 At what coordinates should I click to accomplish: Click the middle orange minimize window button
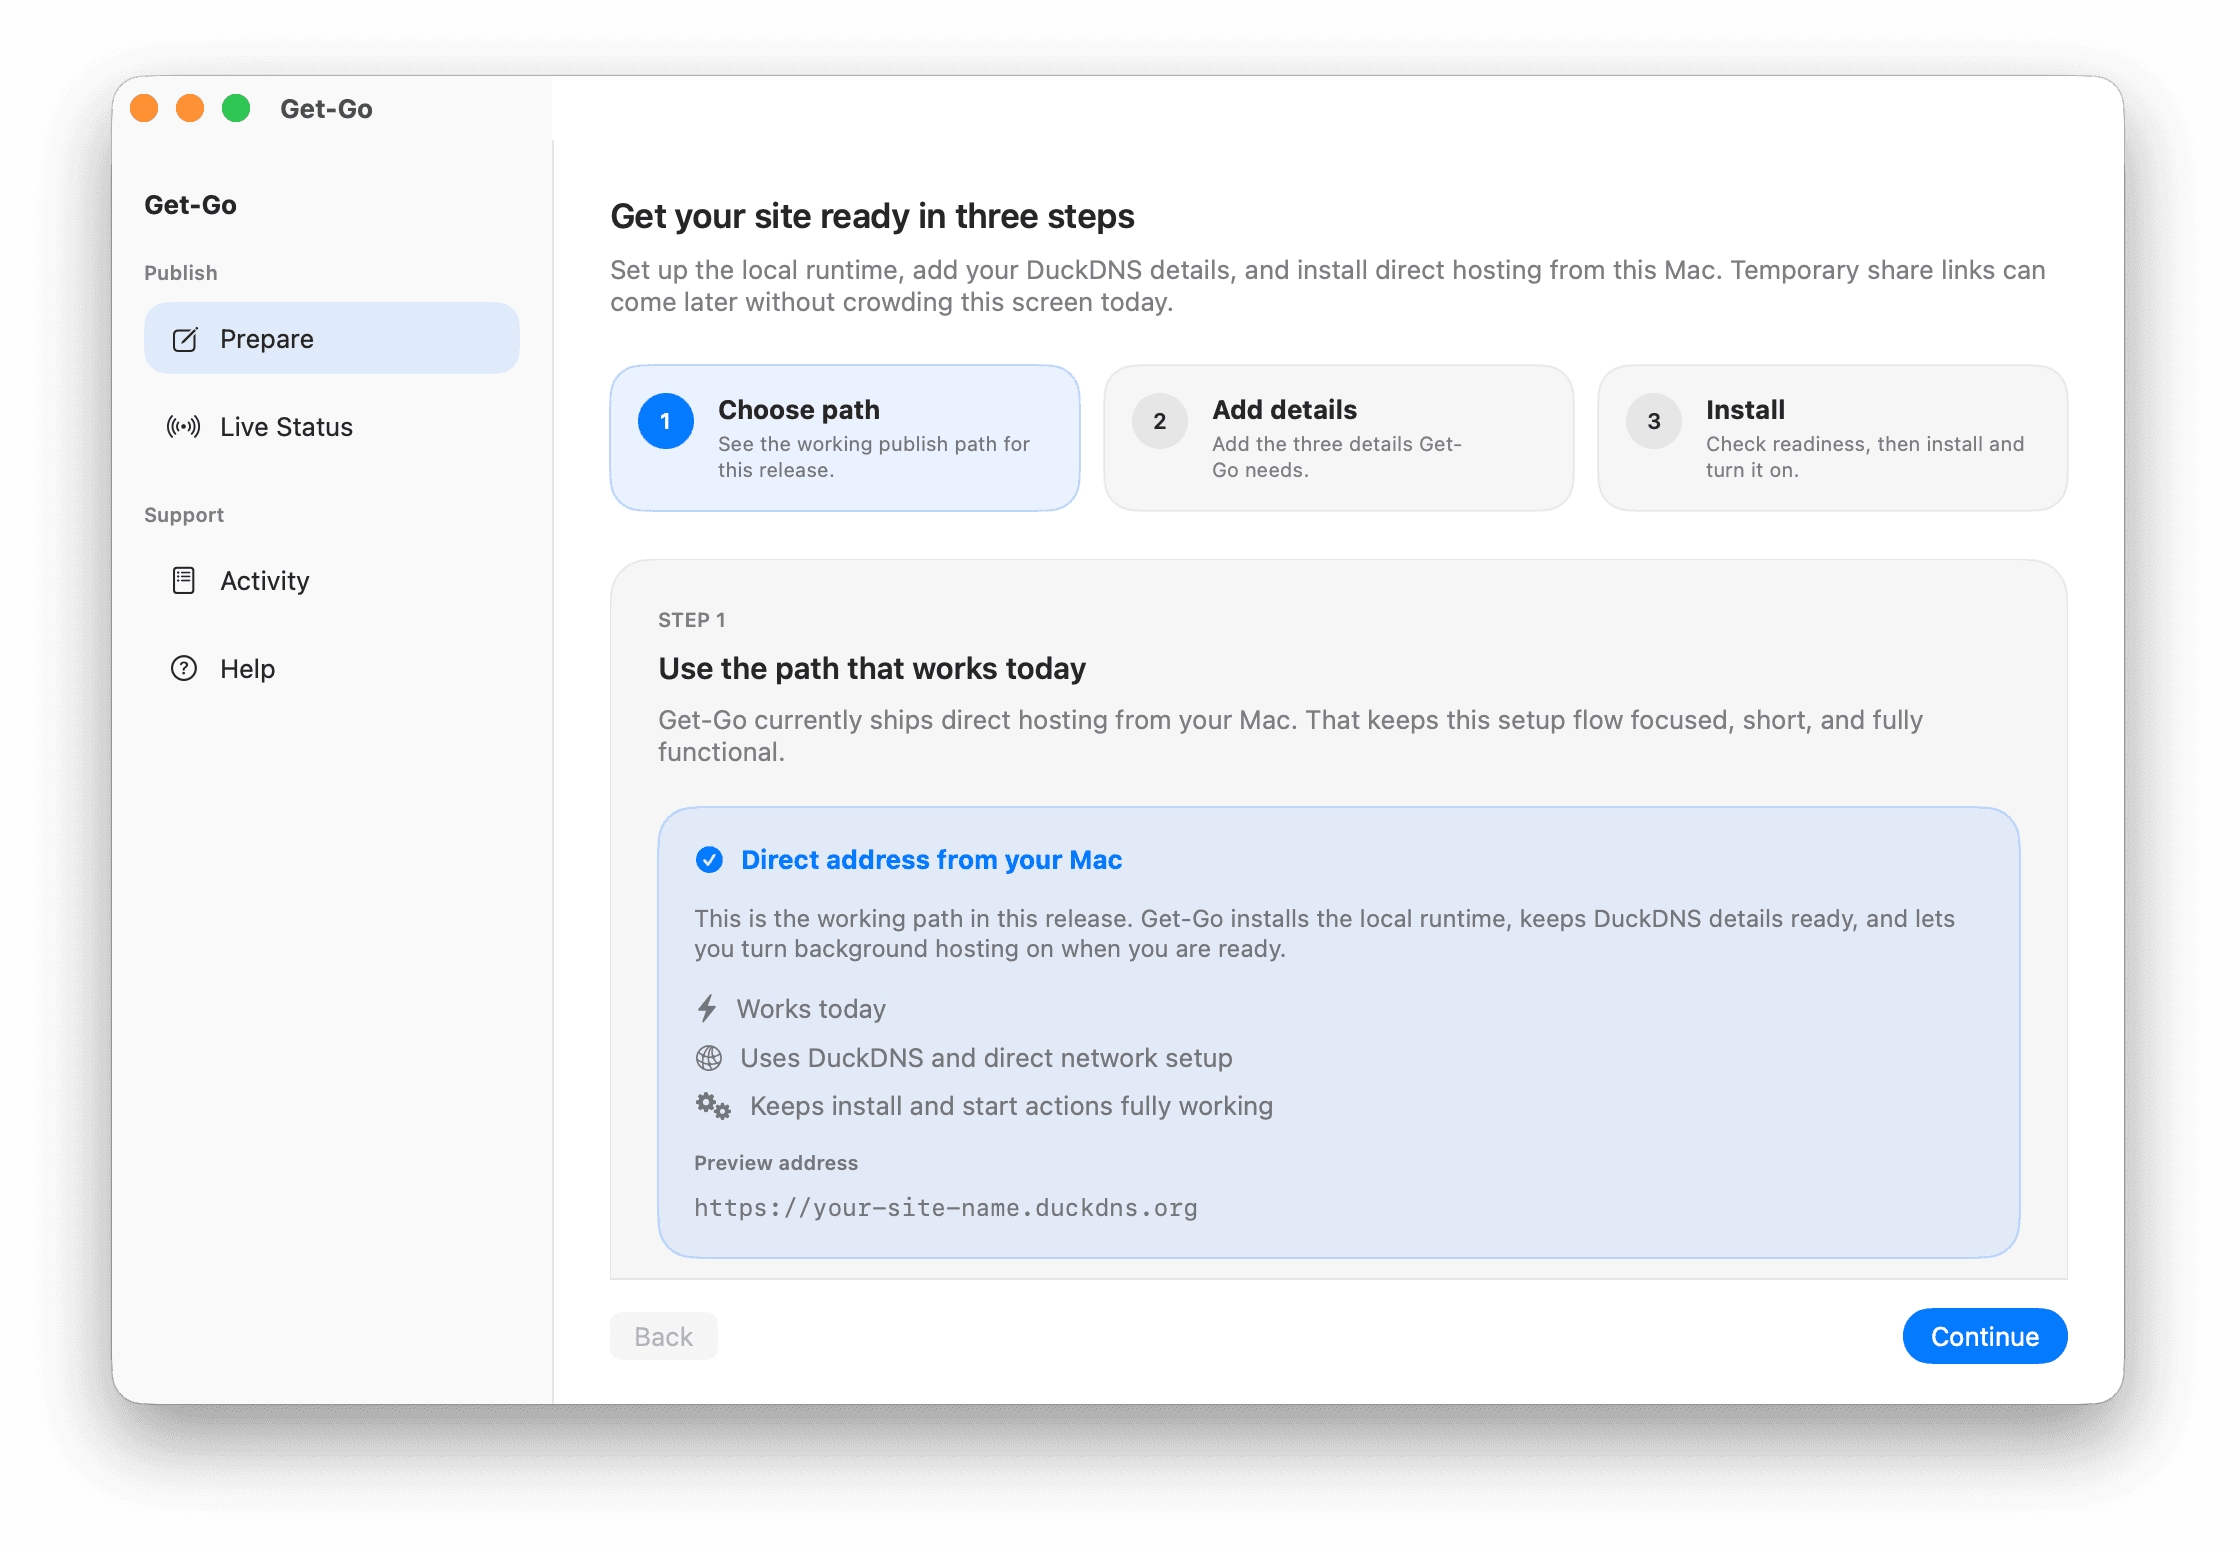coord(190,108)
